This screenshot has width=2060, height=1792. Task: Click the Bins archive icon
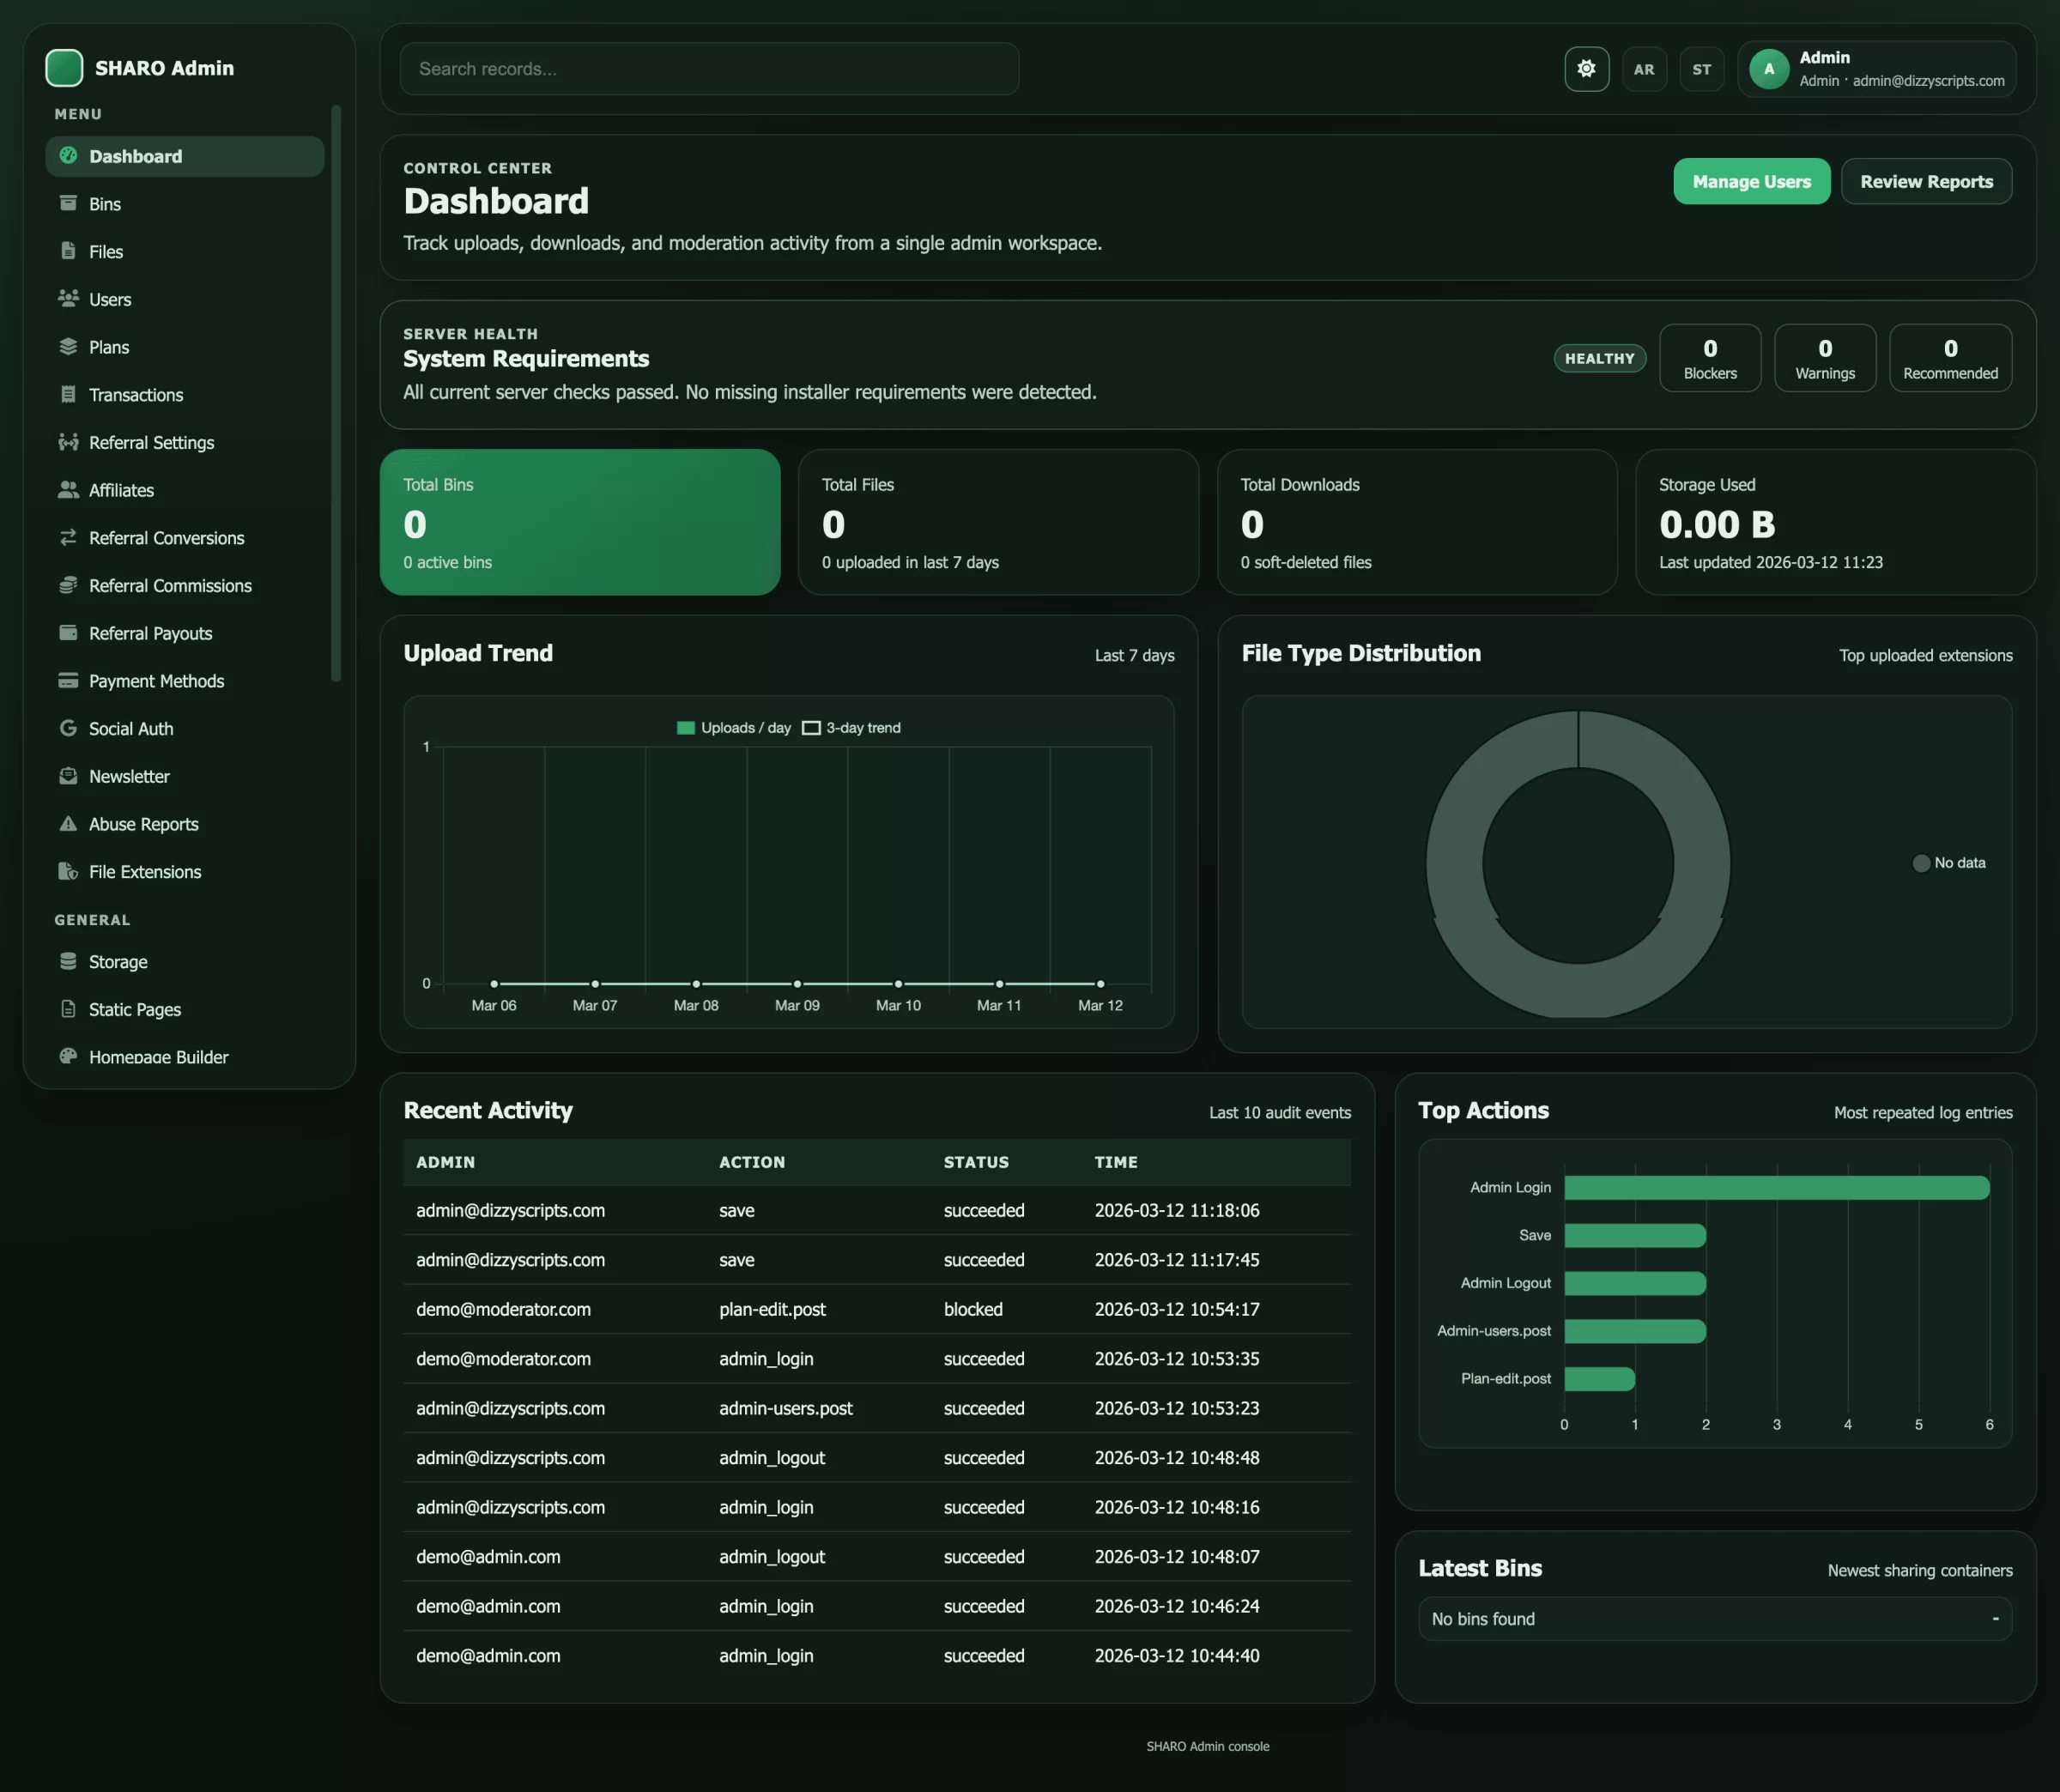[68, 203]
